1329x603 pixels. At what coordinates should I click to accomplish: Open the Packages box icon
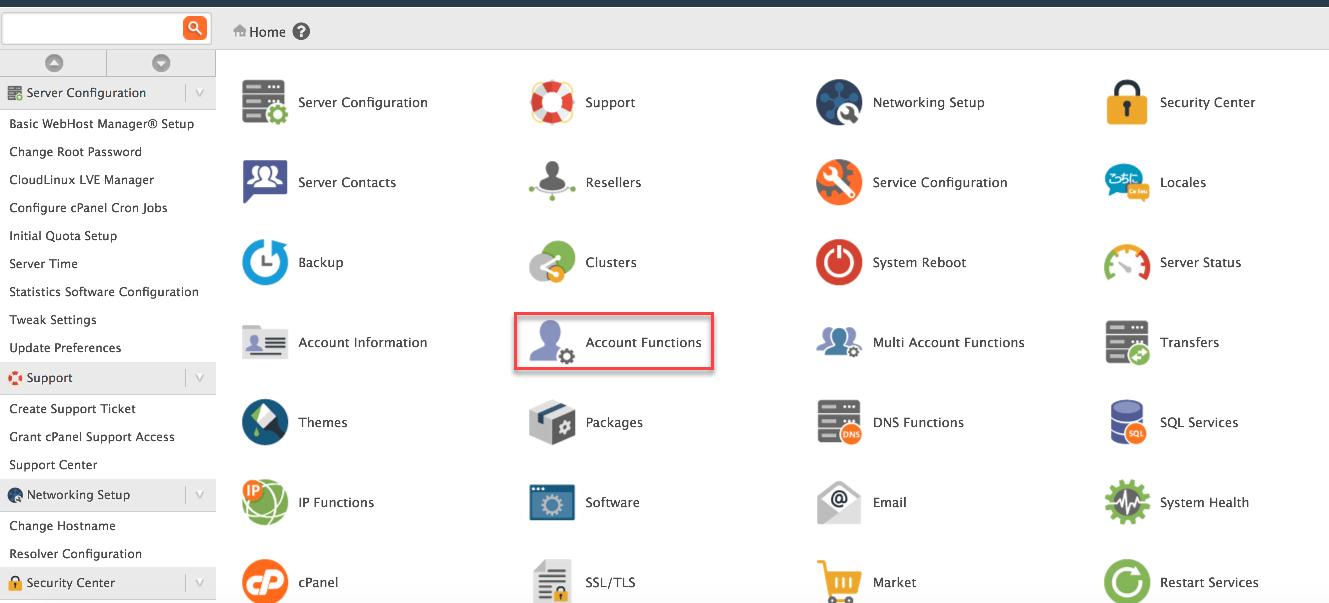552,422
